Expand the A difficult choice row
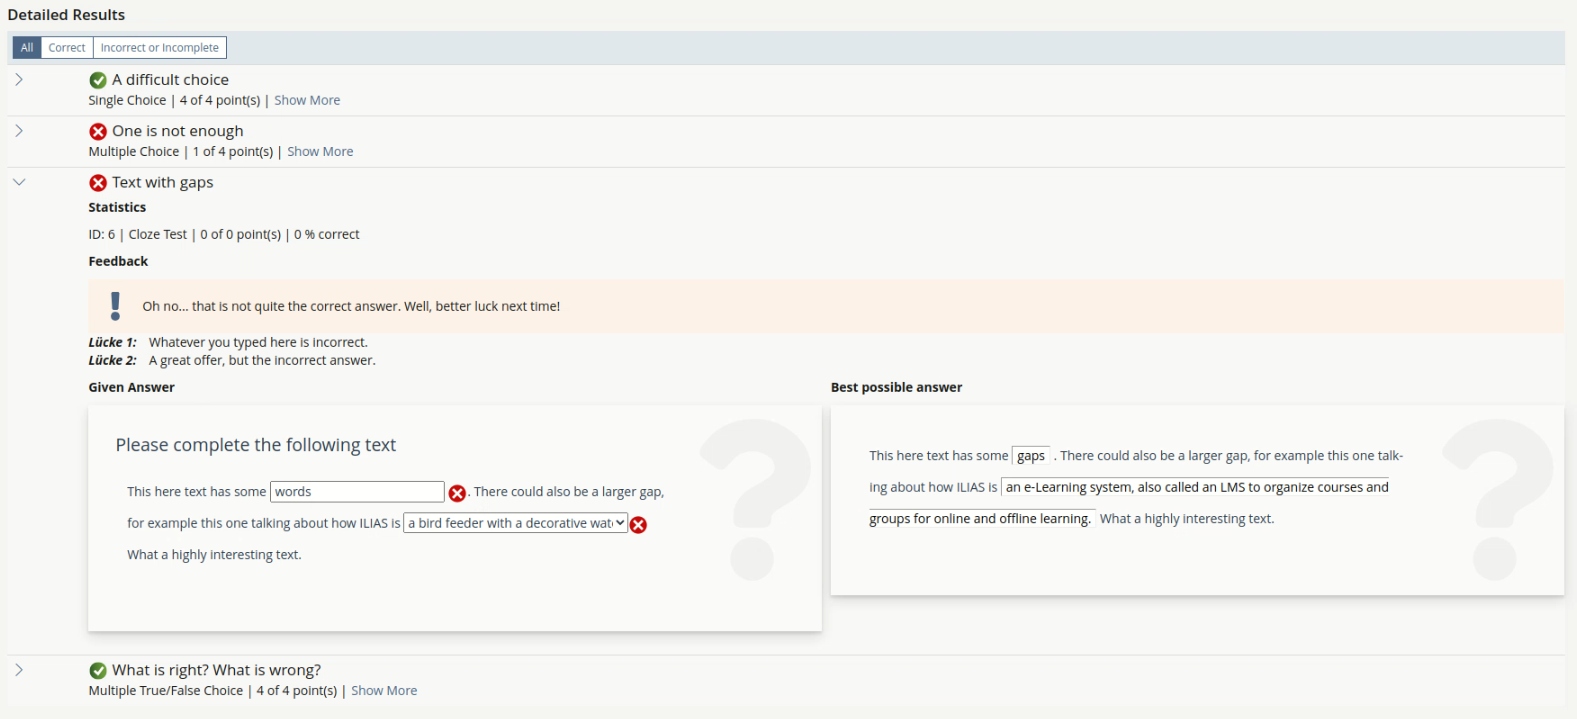 point(19,80)
